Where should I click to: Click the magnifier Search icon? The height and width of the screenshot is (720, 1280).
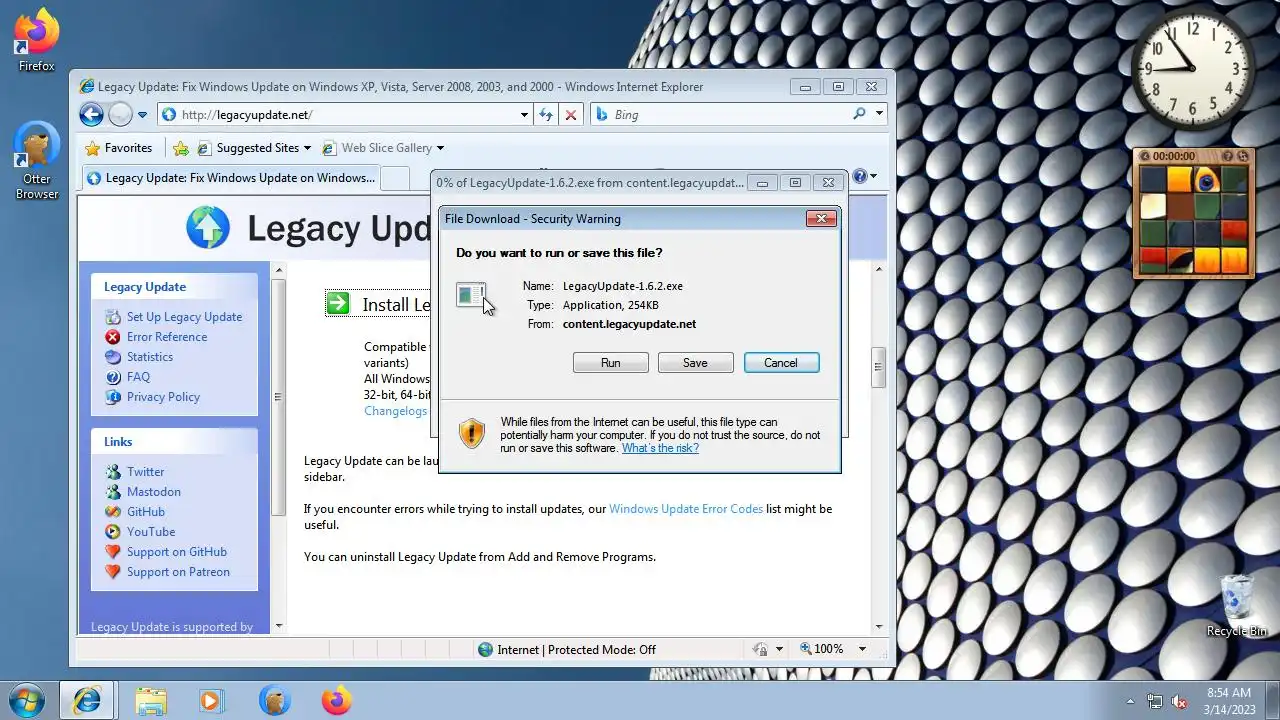(859, 114)
